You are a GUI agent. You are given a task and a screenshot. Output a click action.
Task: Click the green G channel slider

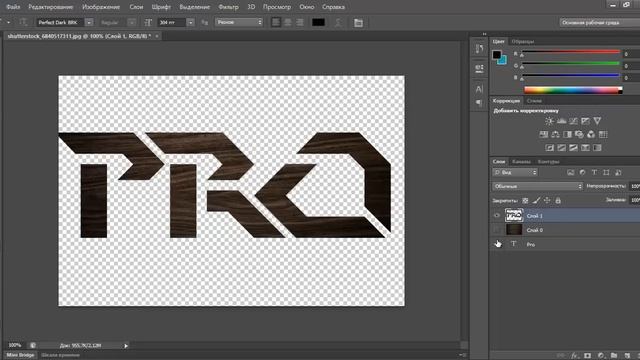(x=571, y=64)
